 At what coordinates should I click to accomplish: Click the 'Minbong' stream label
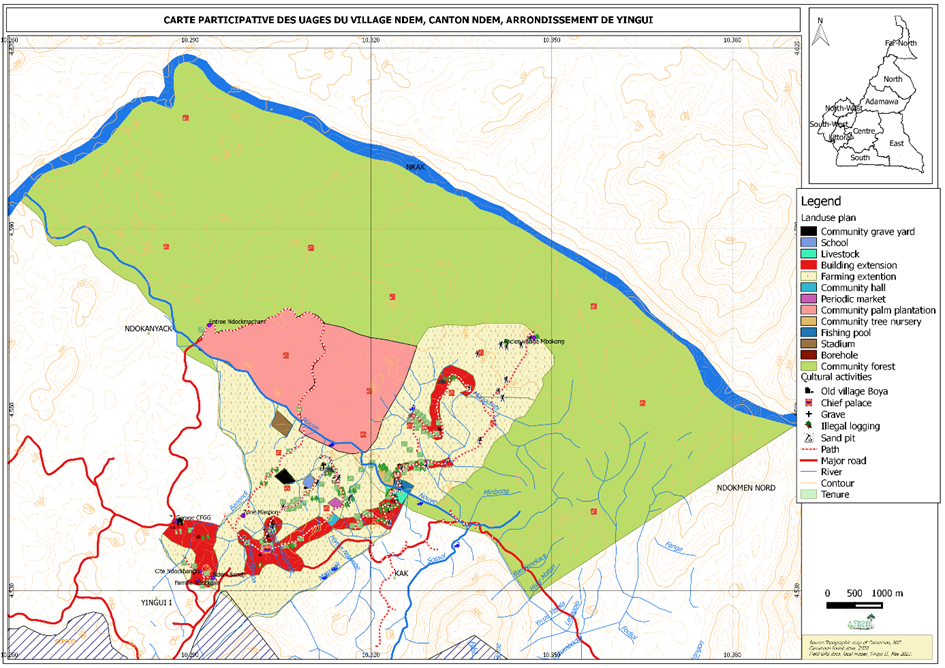496,492
